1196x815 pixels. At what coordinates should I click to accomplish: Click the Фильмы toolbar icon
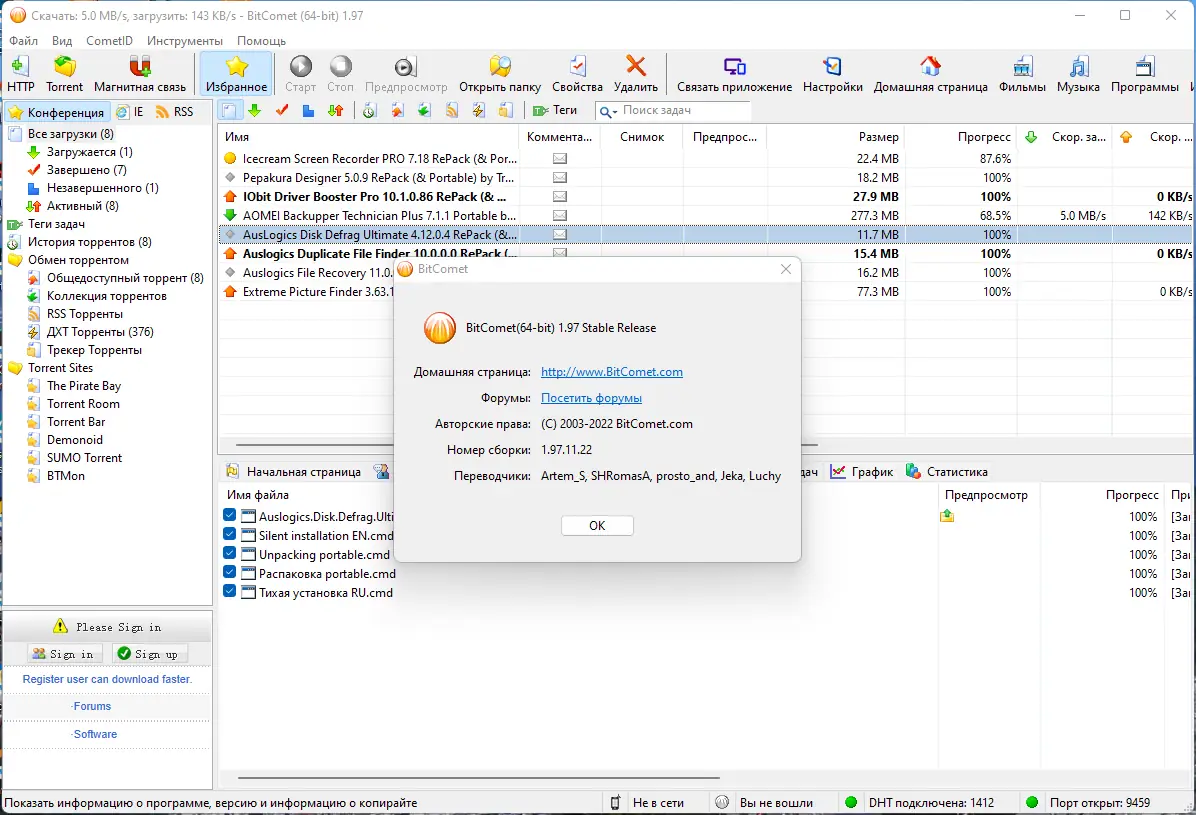point(1022,67)
